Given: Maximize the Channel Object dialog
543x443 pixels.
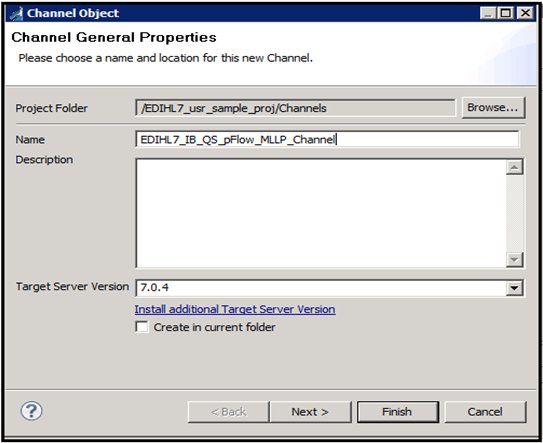Looking at the screenshot, I should click(x=506, y=13).
